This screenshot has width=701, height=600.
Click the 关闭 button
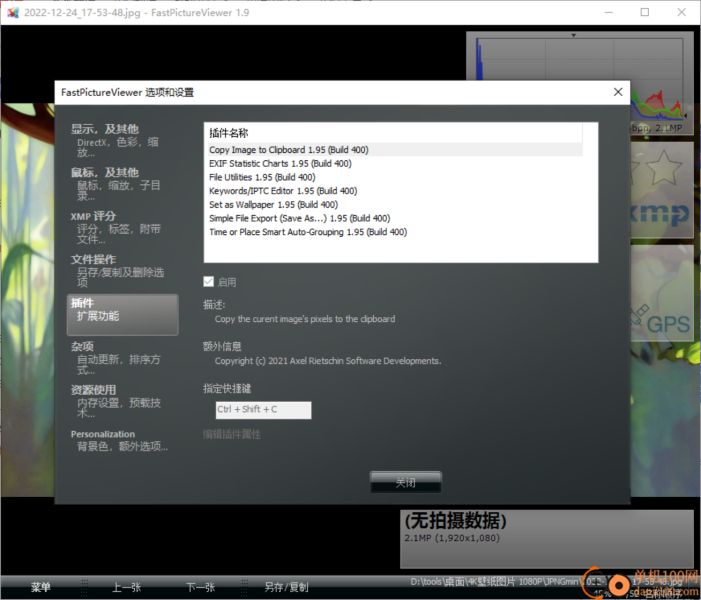click(405, 482)
